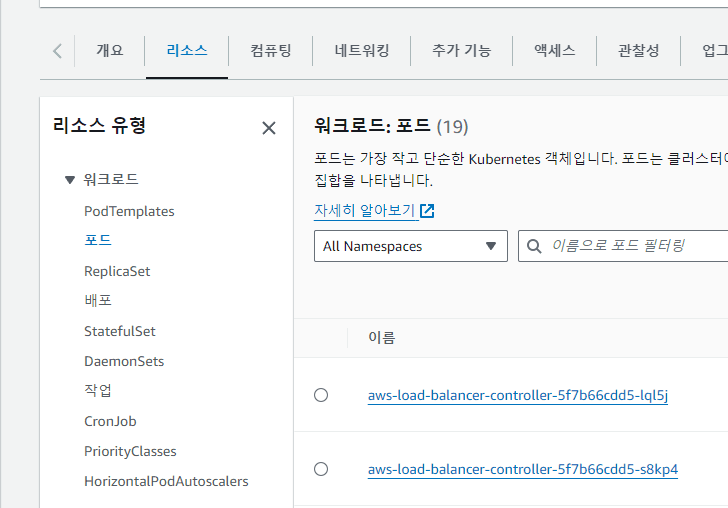
Task: Collapse the 워크로드 tree section
Action: [x=69, y=180]
